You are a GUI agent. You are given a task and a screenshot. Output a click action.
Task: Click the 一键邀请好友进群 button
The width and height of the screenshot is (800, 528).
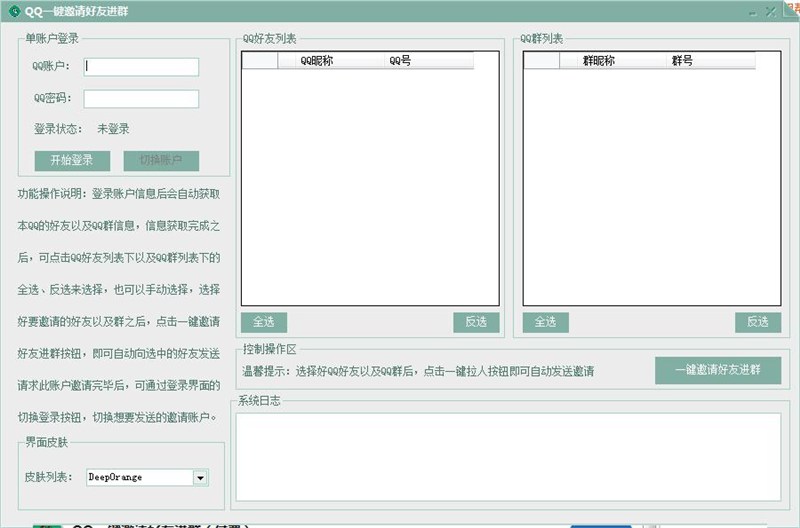pos(717,370)
